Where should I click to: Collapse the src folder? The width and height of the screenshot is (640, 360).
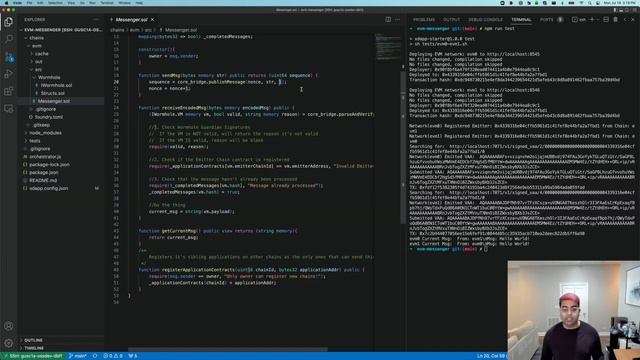pos(38,70)
